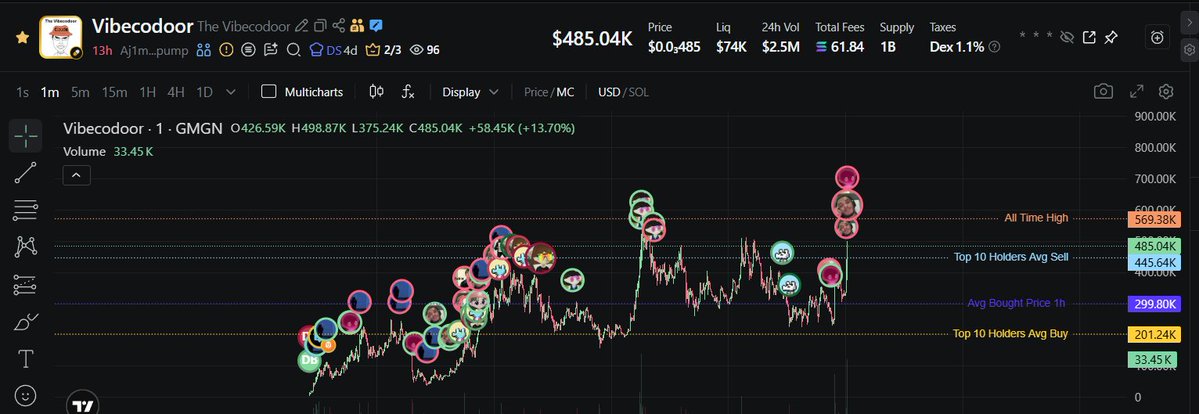Select the 4H timeframe
Viewport: 1199px width, 414px height.
pos(176,92)
